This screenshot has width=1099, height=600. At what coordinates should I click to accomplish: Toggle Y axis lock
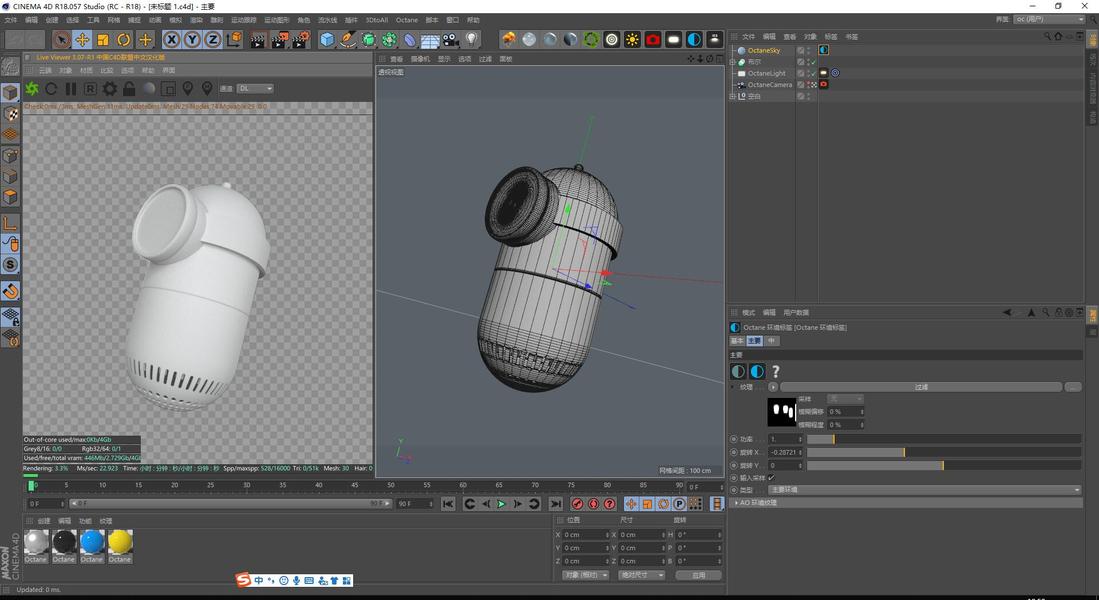click(192, 40)
